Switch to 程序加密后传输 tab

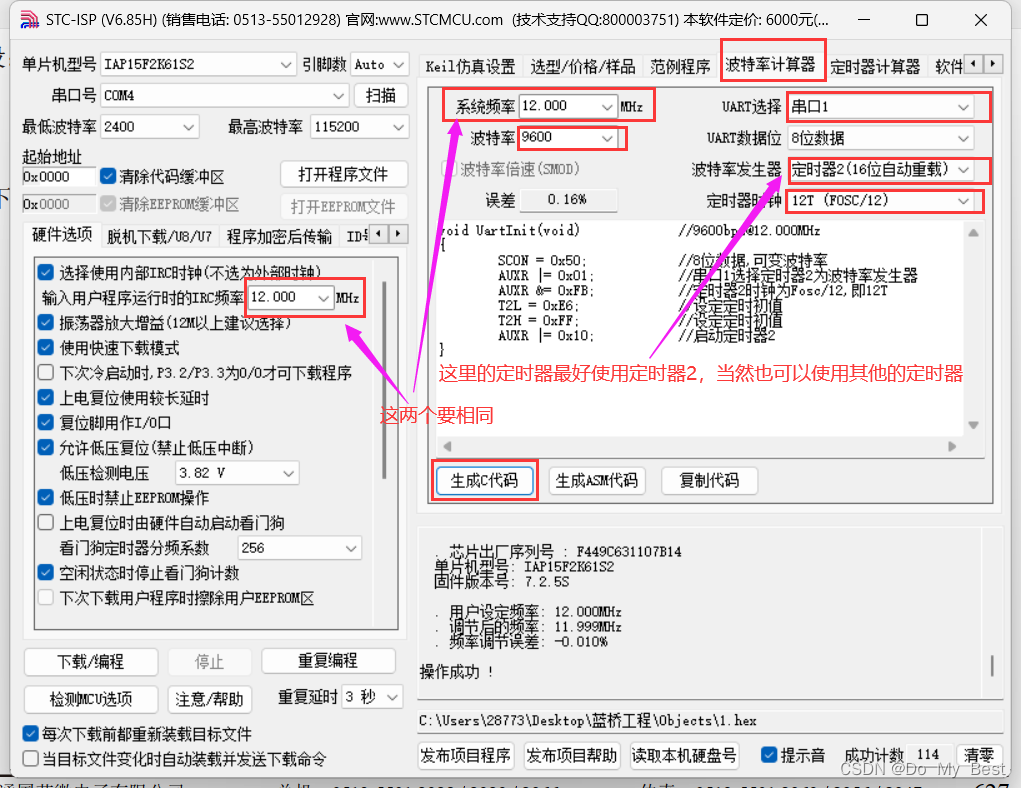[x=279, y=236]
